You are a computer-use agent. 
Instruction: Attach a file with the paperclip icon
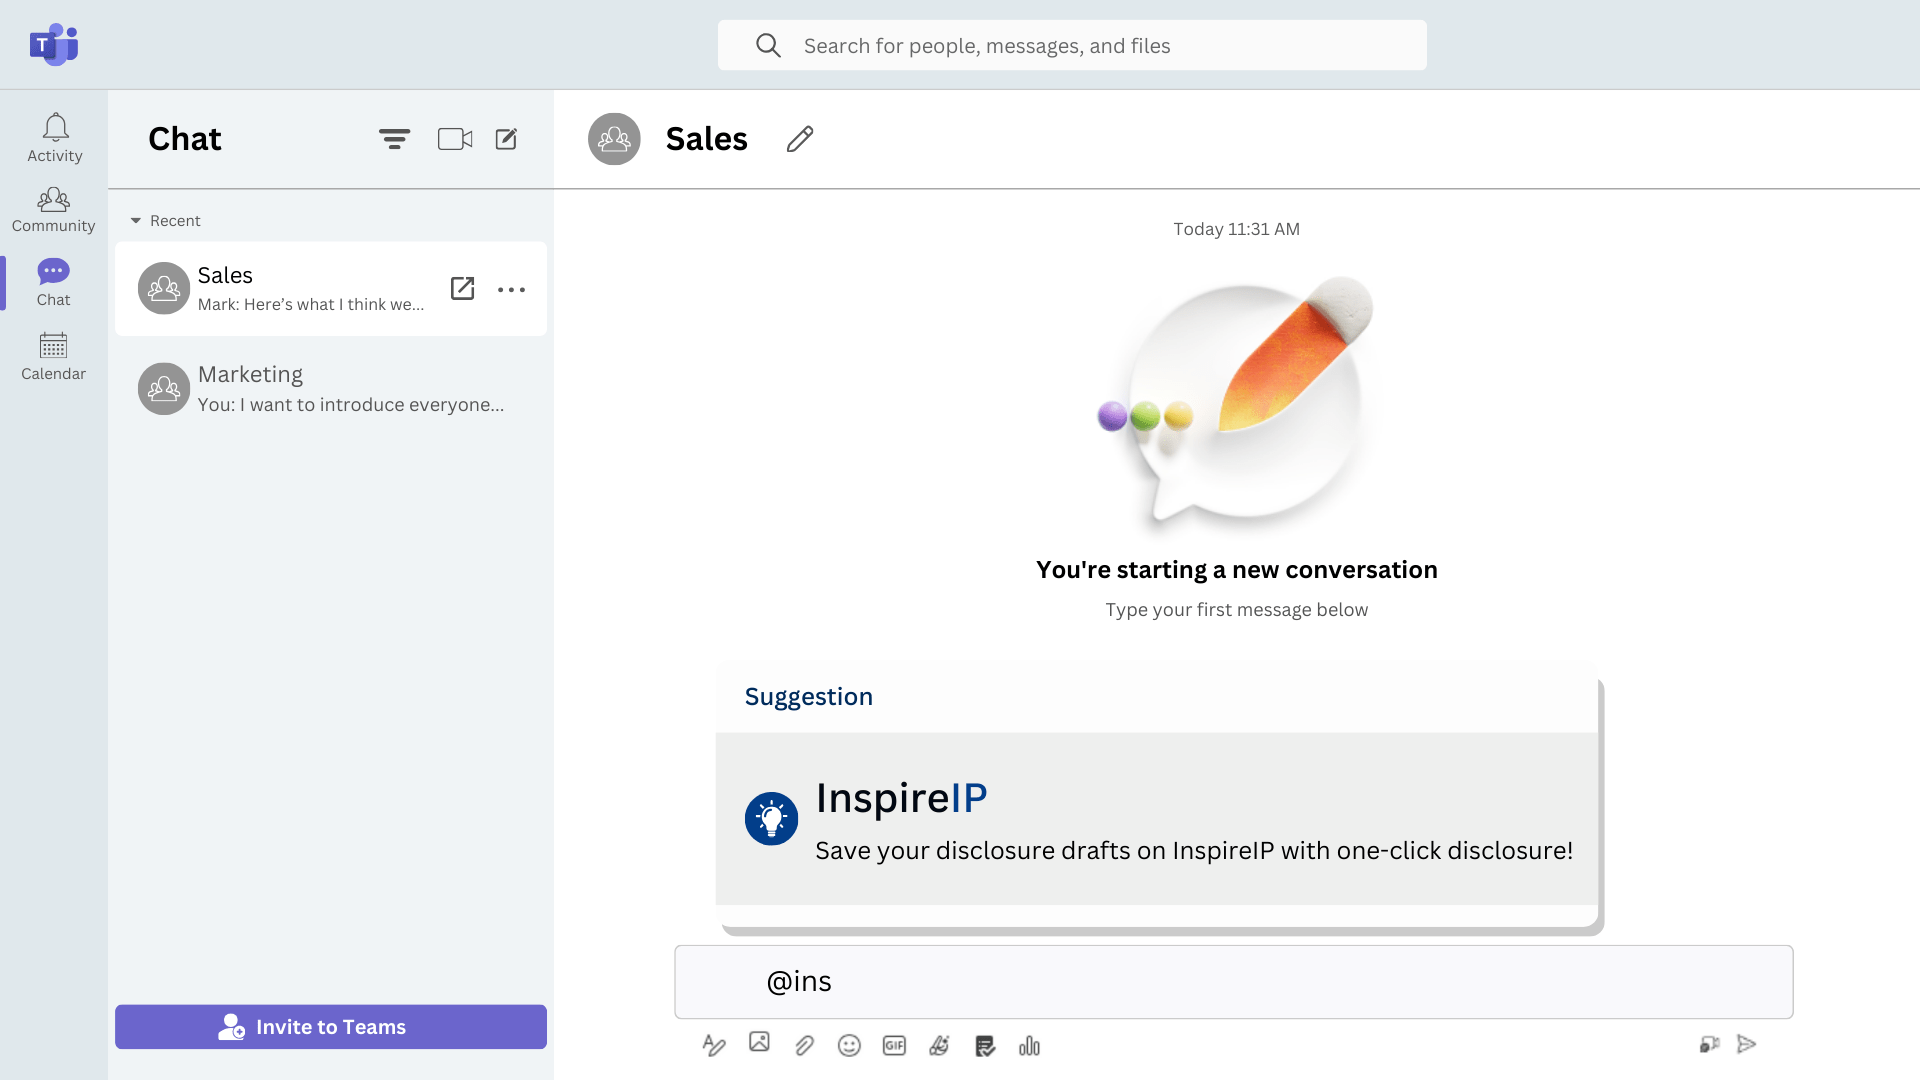[x=804, y=1045]
